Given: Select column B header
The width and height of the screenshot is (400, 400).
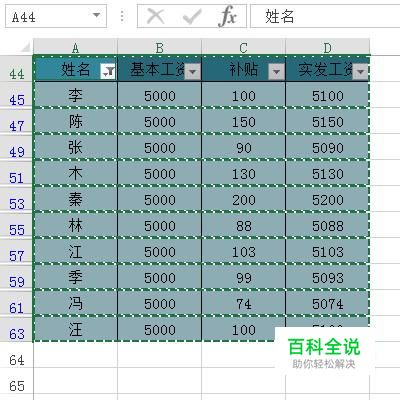Looking at the screenshot, I should point(159,48).
